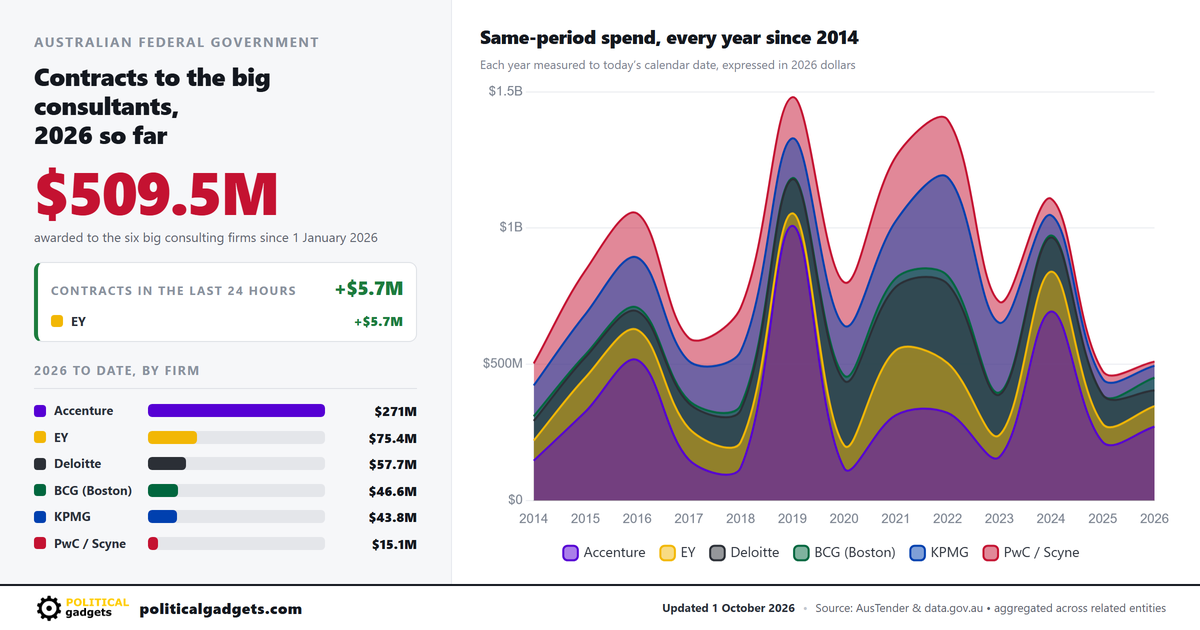Toggle Accenture series in chart legend
1200x630 pixels.
pyautogui.click(x=604, y=552)
